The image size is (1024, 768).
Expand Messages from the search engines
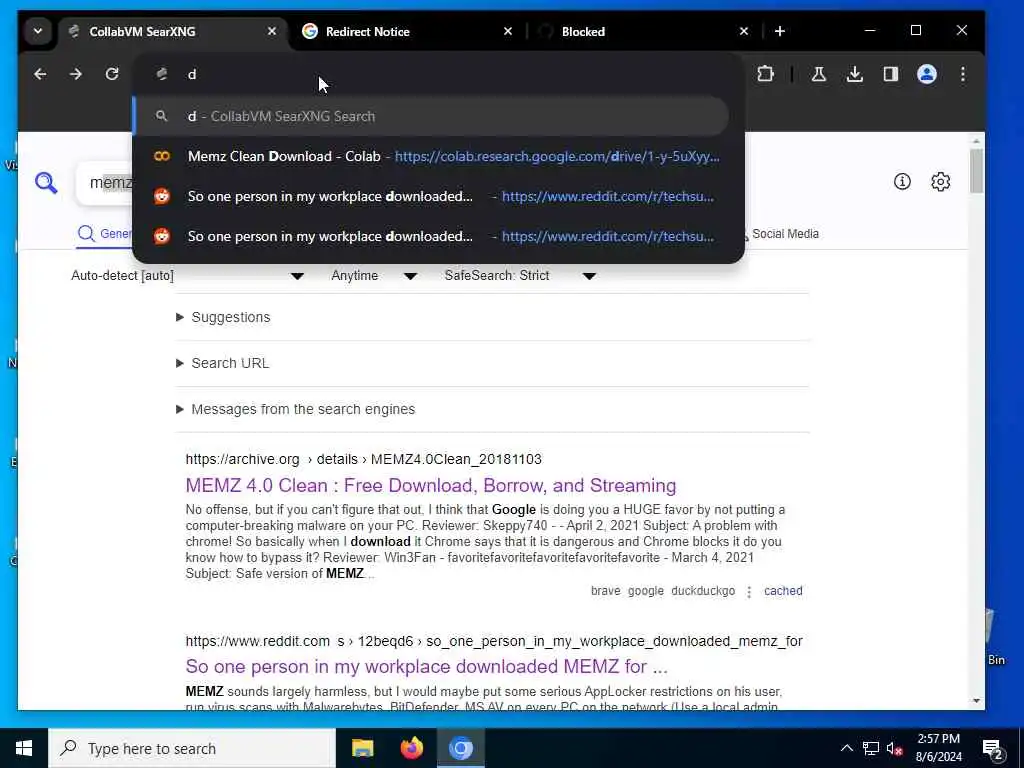point(296,409)
